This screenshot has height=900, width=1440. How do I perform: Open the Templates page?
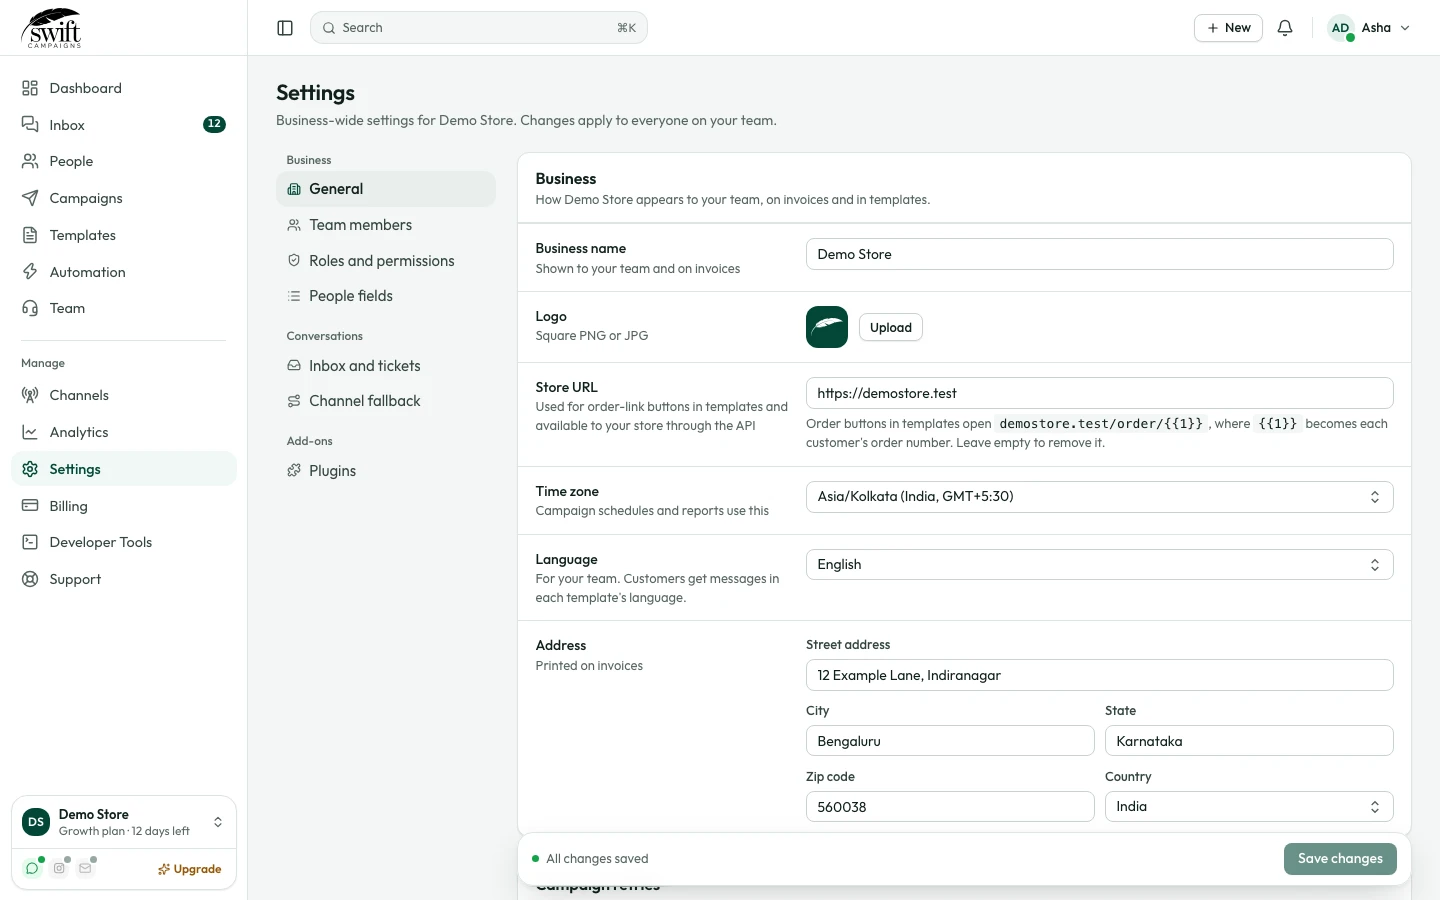click(x=124, y=235)
